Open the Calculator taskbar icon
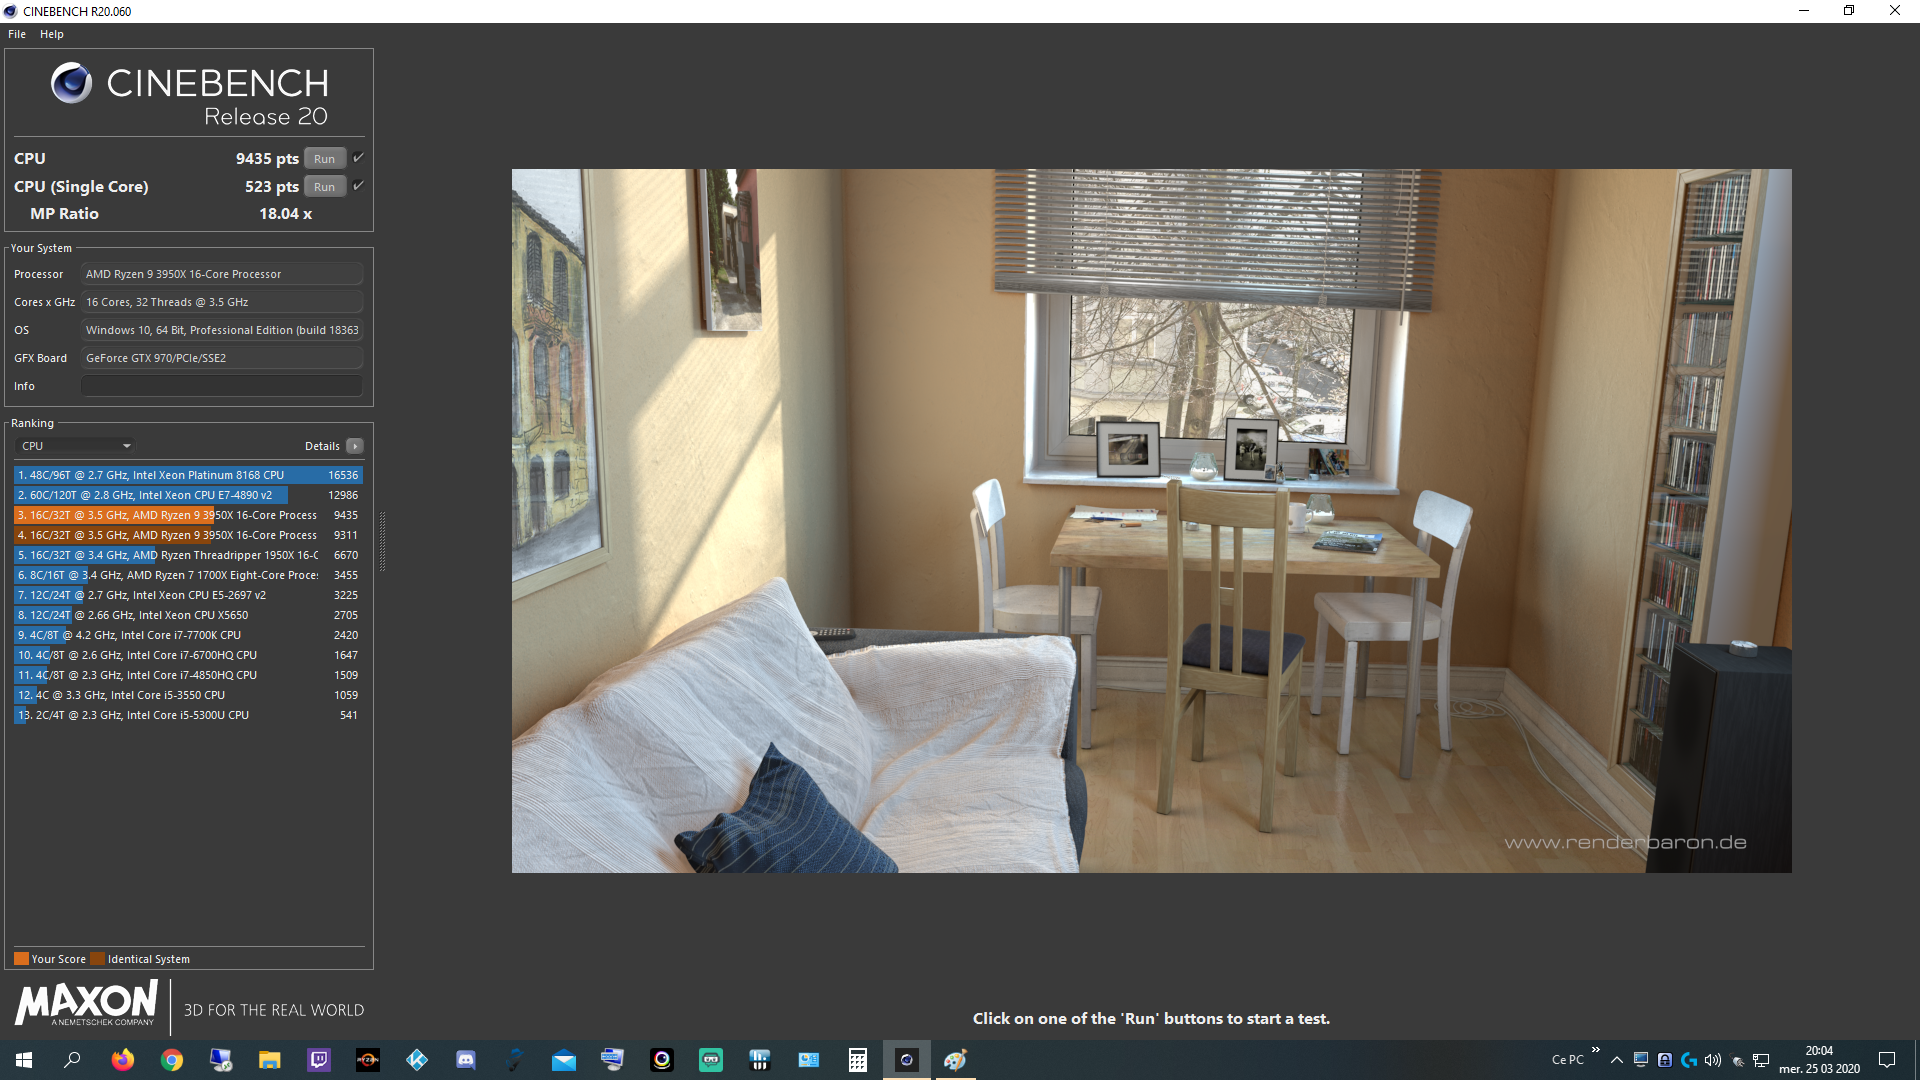This screenshot has width=1920, height=1080. coord(857,1060)
